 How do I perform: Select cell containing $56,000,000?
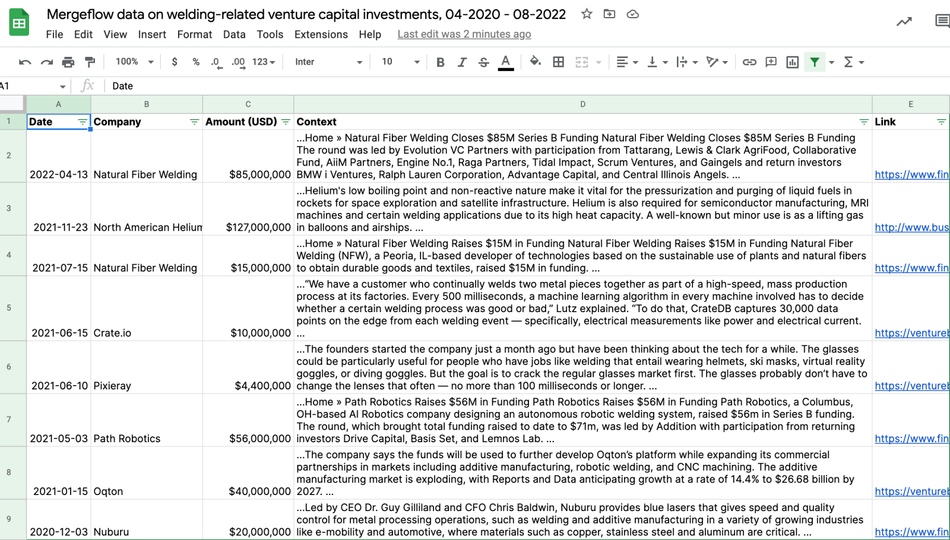click(x=248, y=420)
